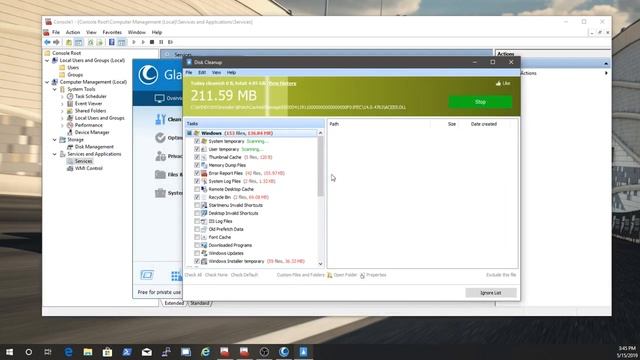Open Microsoft Store from the taskbar
640x360 pixels.
click(107, 352)
